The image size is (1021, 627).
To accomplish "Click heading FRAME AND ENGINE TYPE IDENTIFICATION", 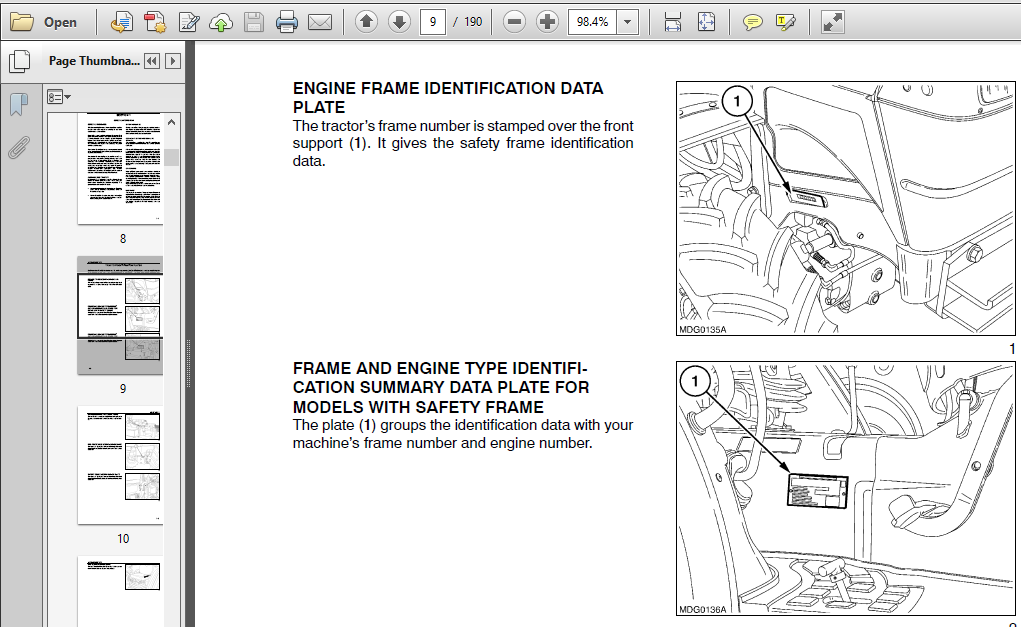I will (x=441, y=388).
